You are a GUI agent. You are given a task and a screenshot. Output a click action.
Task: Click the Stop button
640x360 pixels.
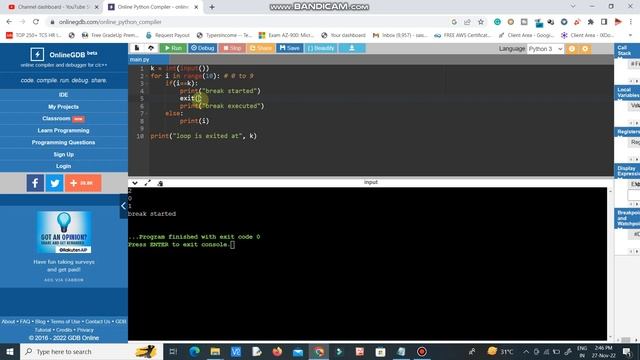click(232, 48)
